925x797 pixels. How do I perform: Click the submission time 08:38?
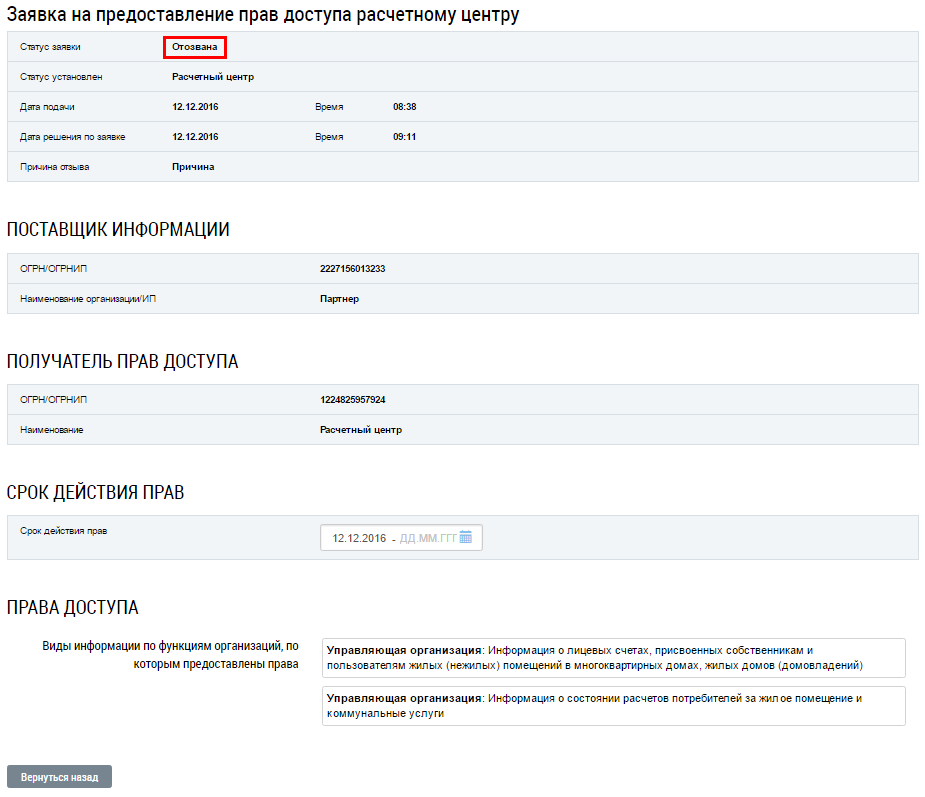click(404, 107)
